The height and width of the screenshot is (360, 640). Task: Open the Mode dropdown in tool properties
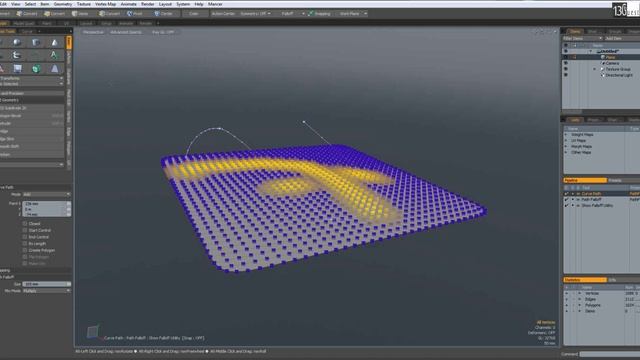[47, 194]
